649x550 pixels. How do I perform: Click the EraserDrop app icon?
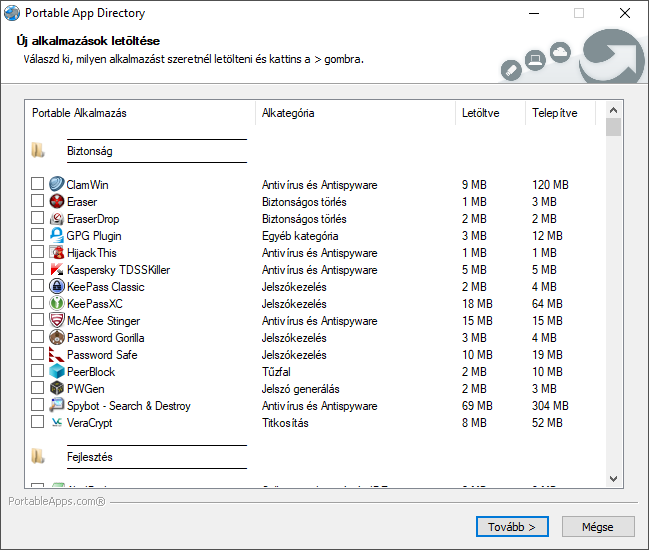[57, 218]
